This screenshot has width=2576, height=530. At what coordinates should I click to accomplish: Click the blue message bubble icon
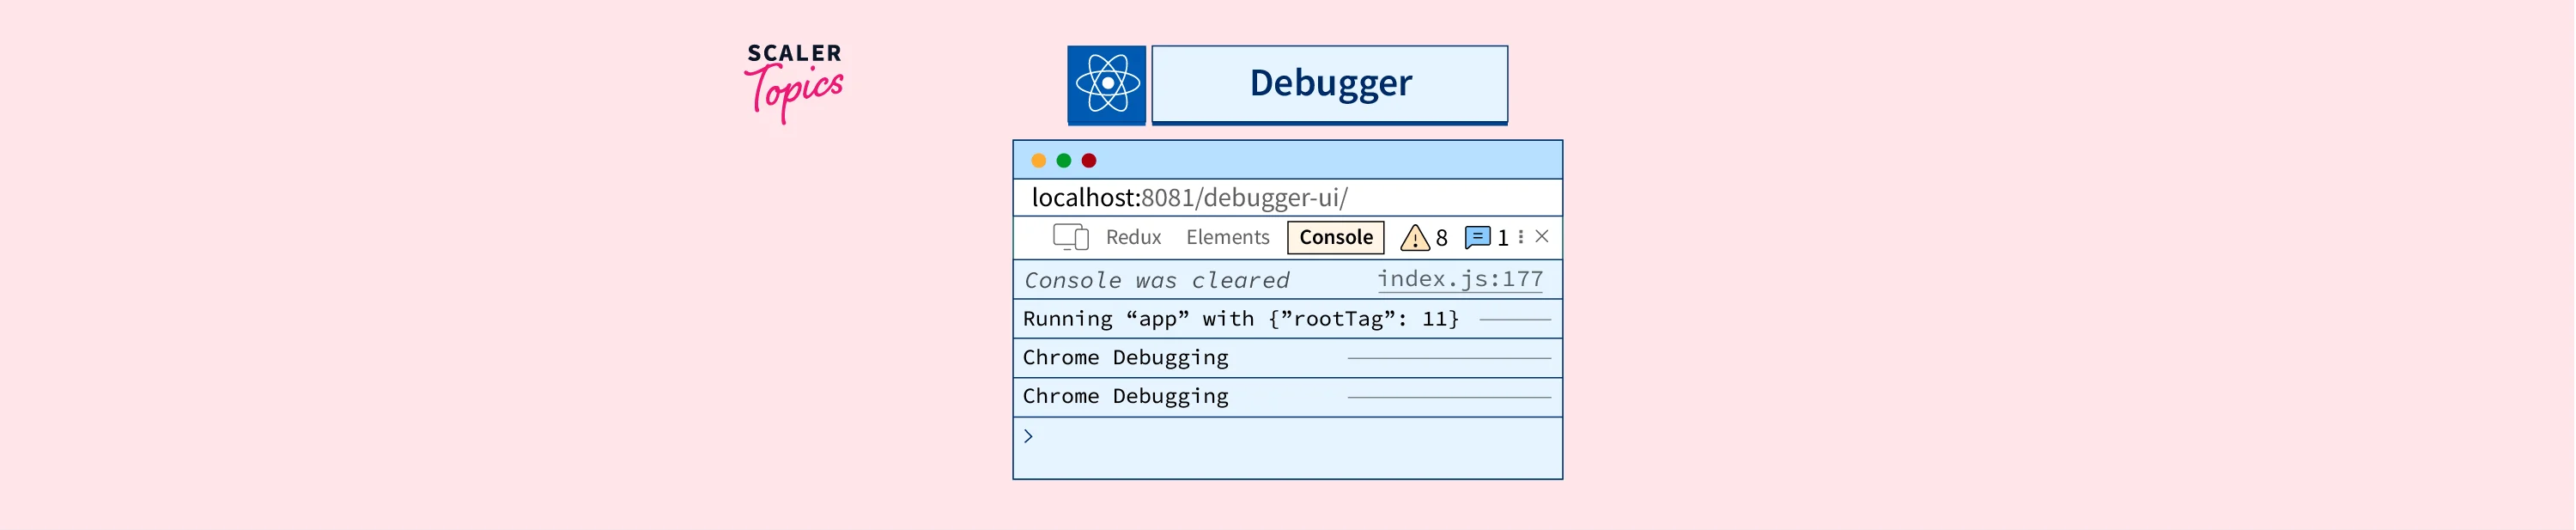coord(1477,238)
